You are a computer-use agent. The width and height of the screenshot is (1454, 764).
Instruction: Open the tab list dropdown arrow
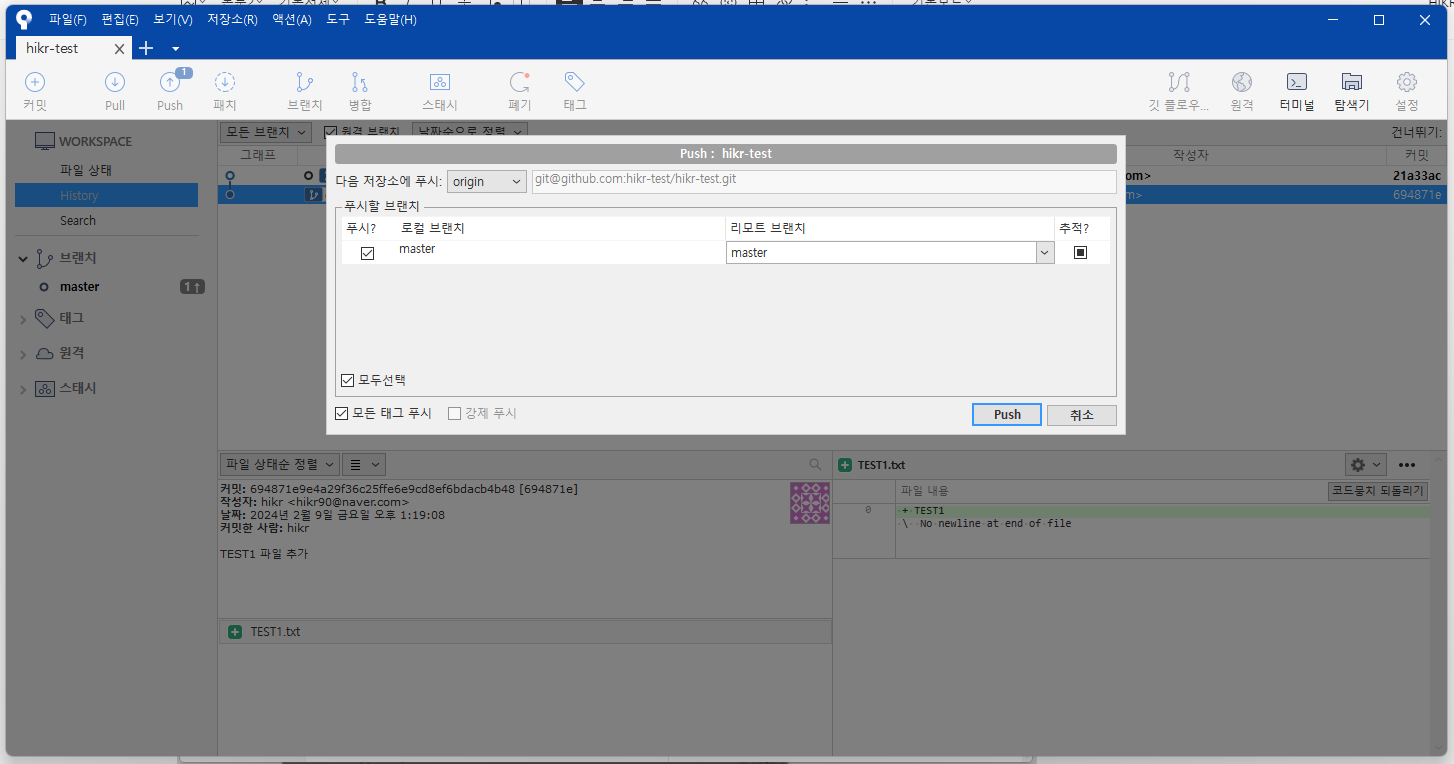[176, 48]
